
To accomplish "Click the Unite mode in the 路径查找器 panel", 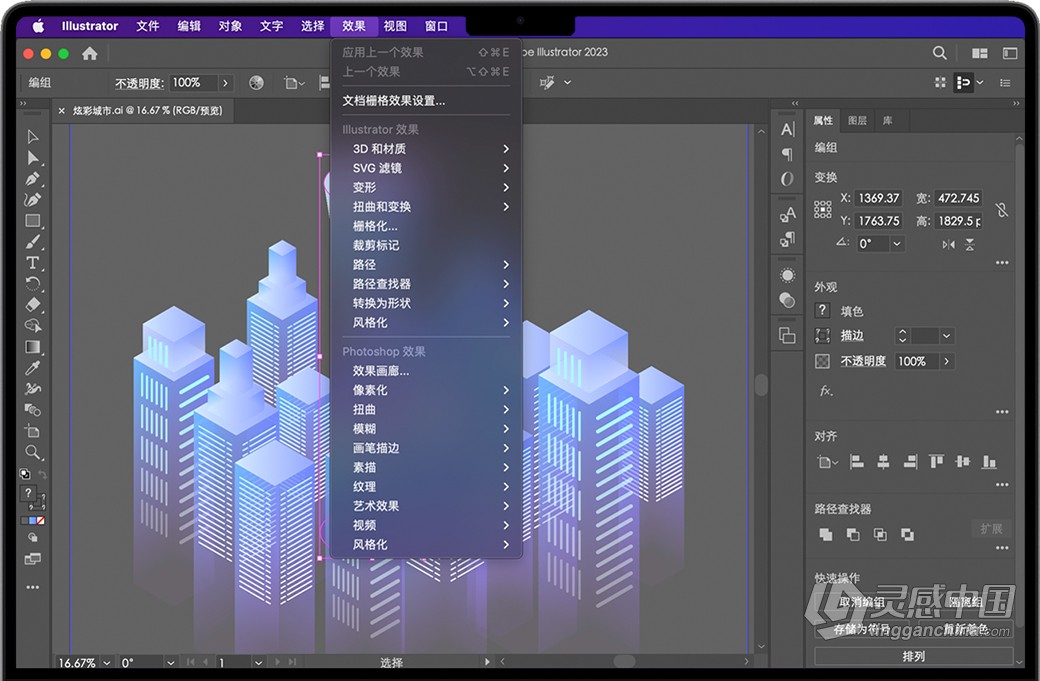I will click(825, 534).
